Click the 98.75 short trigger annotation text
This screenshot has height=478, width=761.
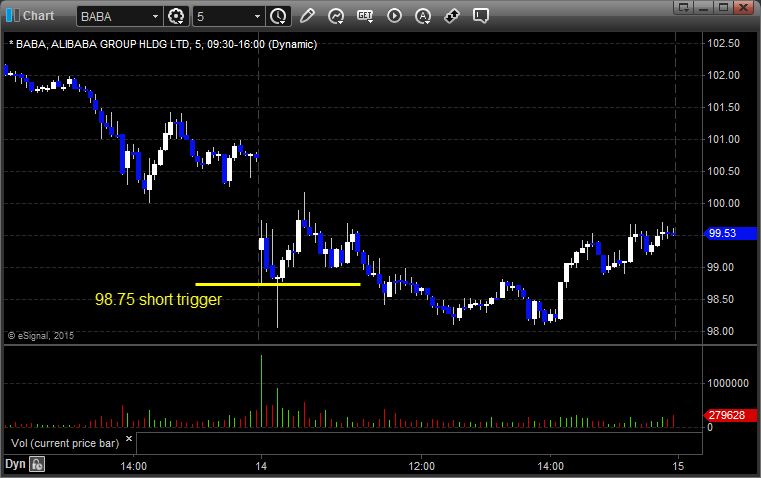coord(158,299)
